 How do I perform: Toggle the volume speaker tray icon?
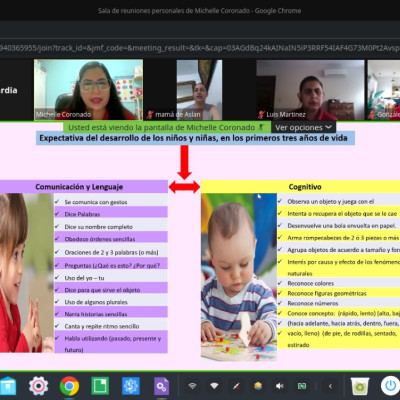tap(280, 386)
